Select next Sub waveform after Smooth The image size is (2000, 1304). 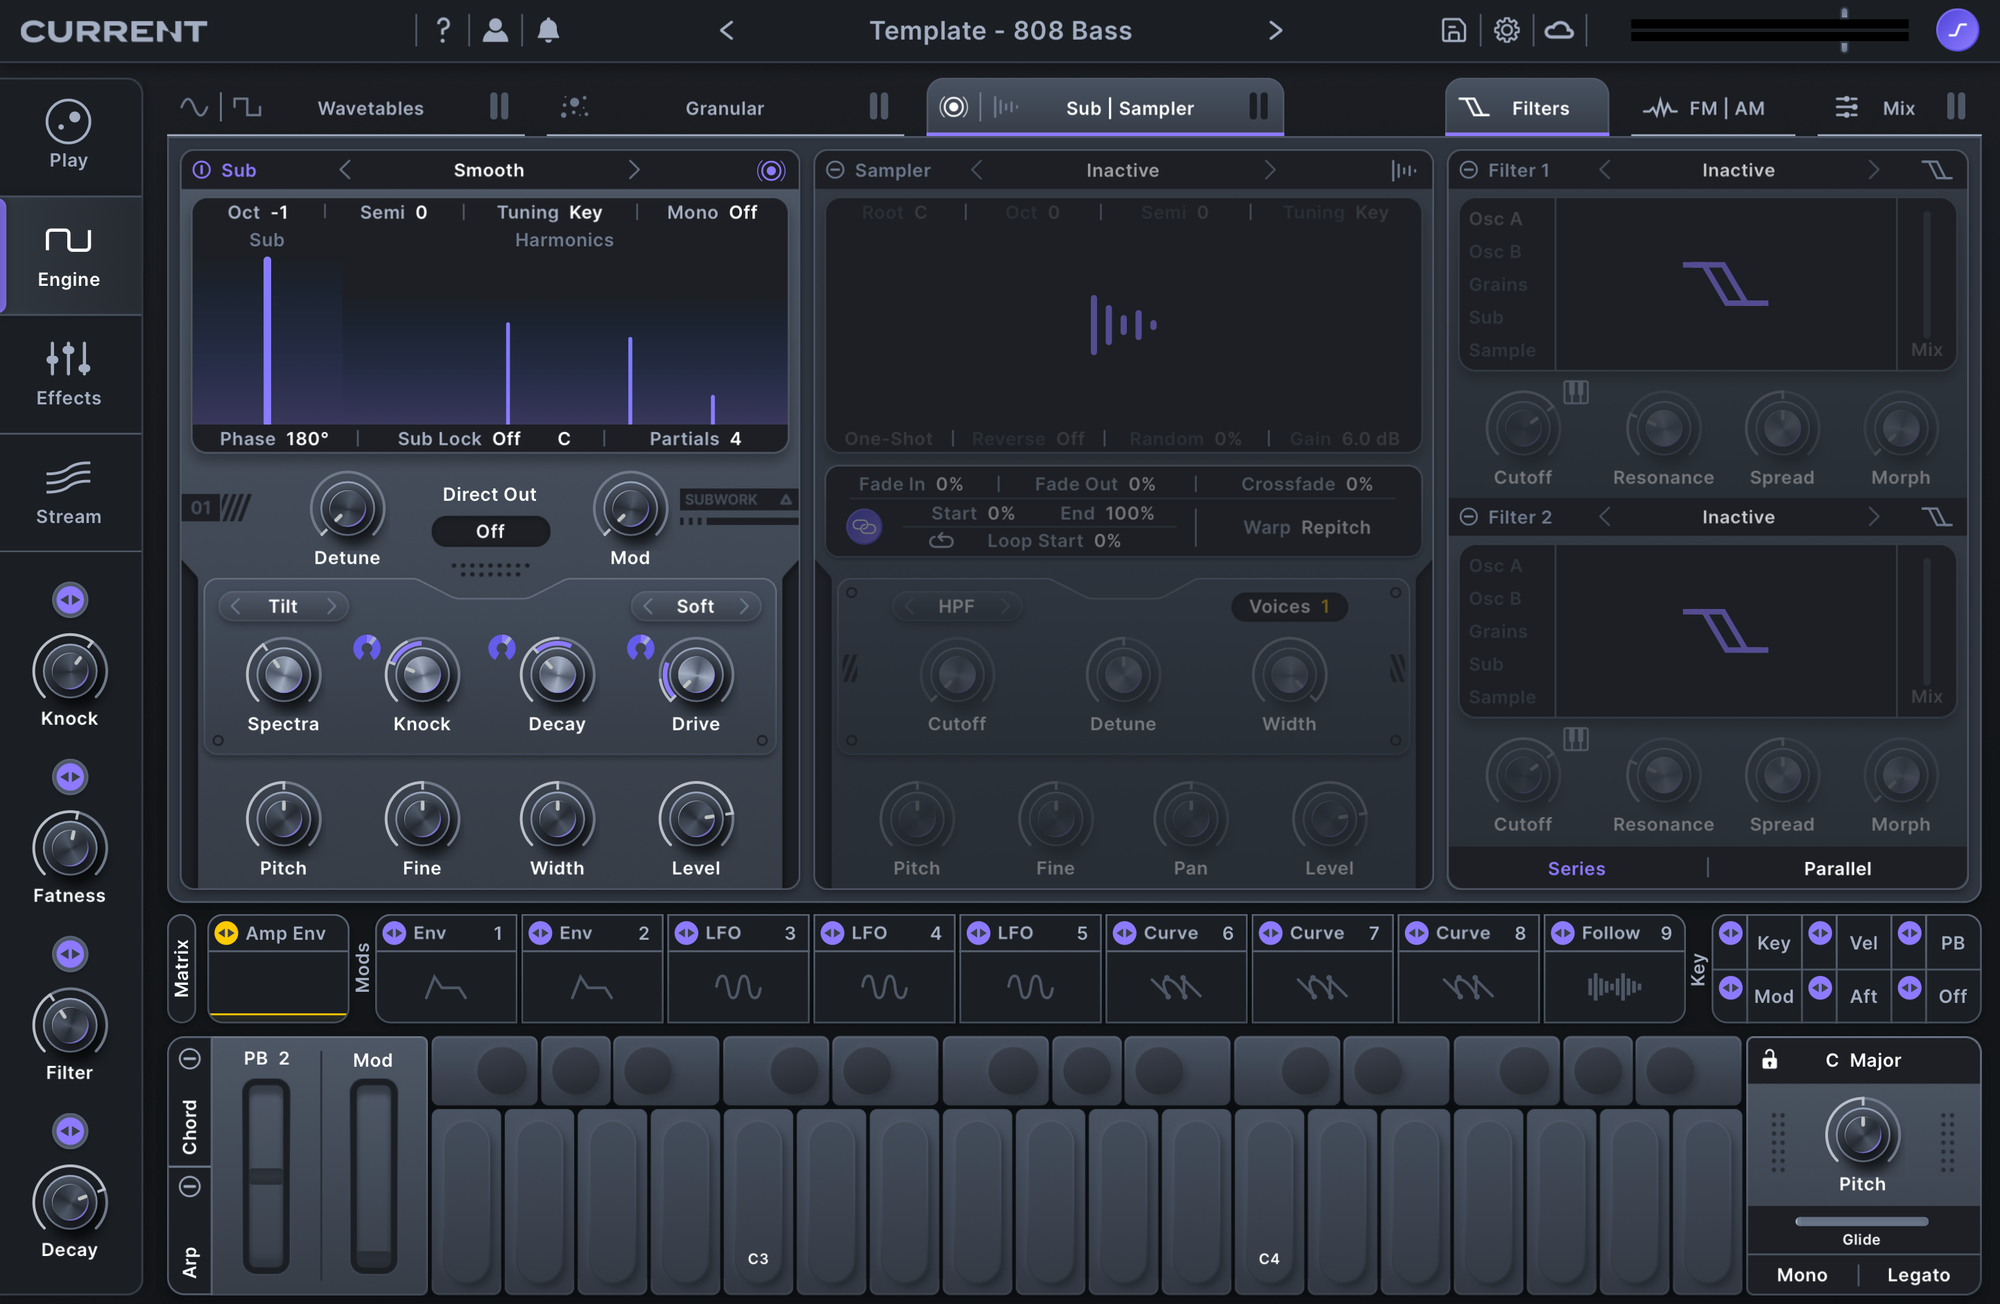(633, 170)
